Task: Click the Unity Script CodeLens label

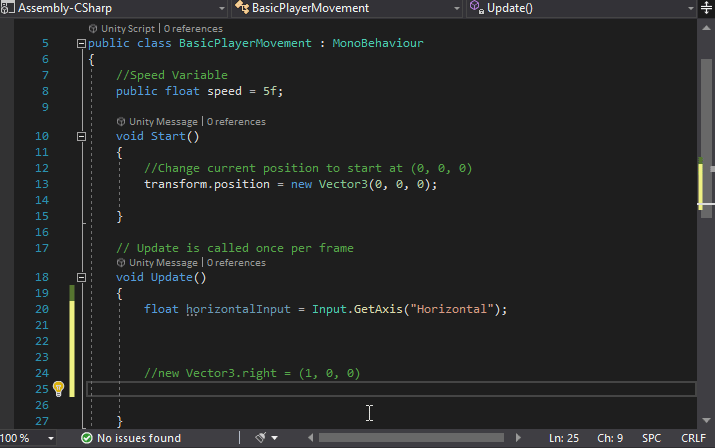Action: point(128,29)
